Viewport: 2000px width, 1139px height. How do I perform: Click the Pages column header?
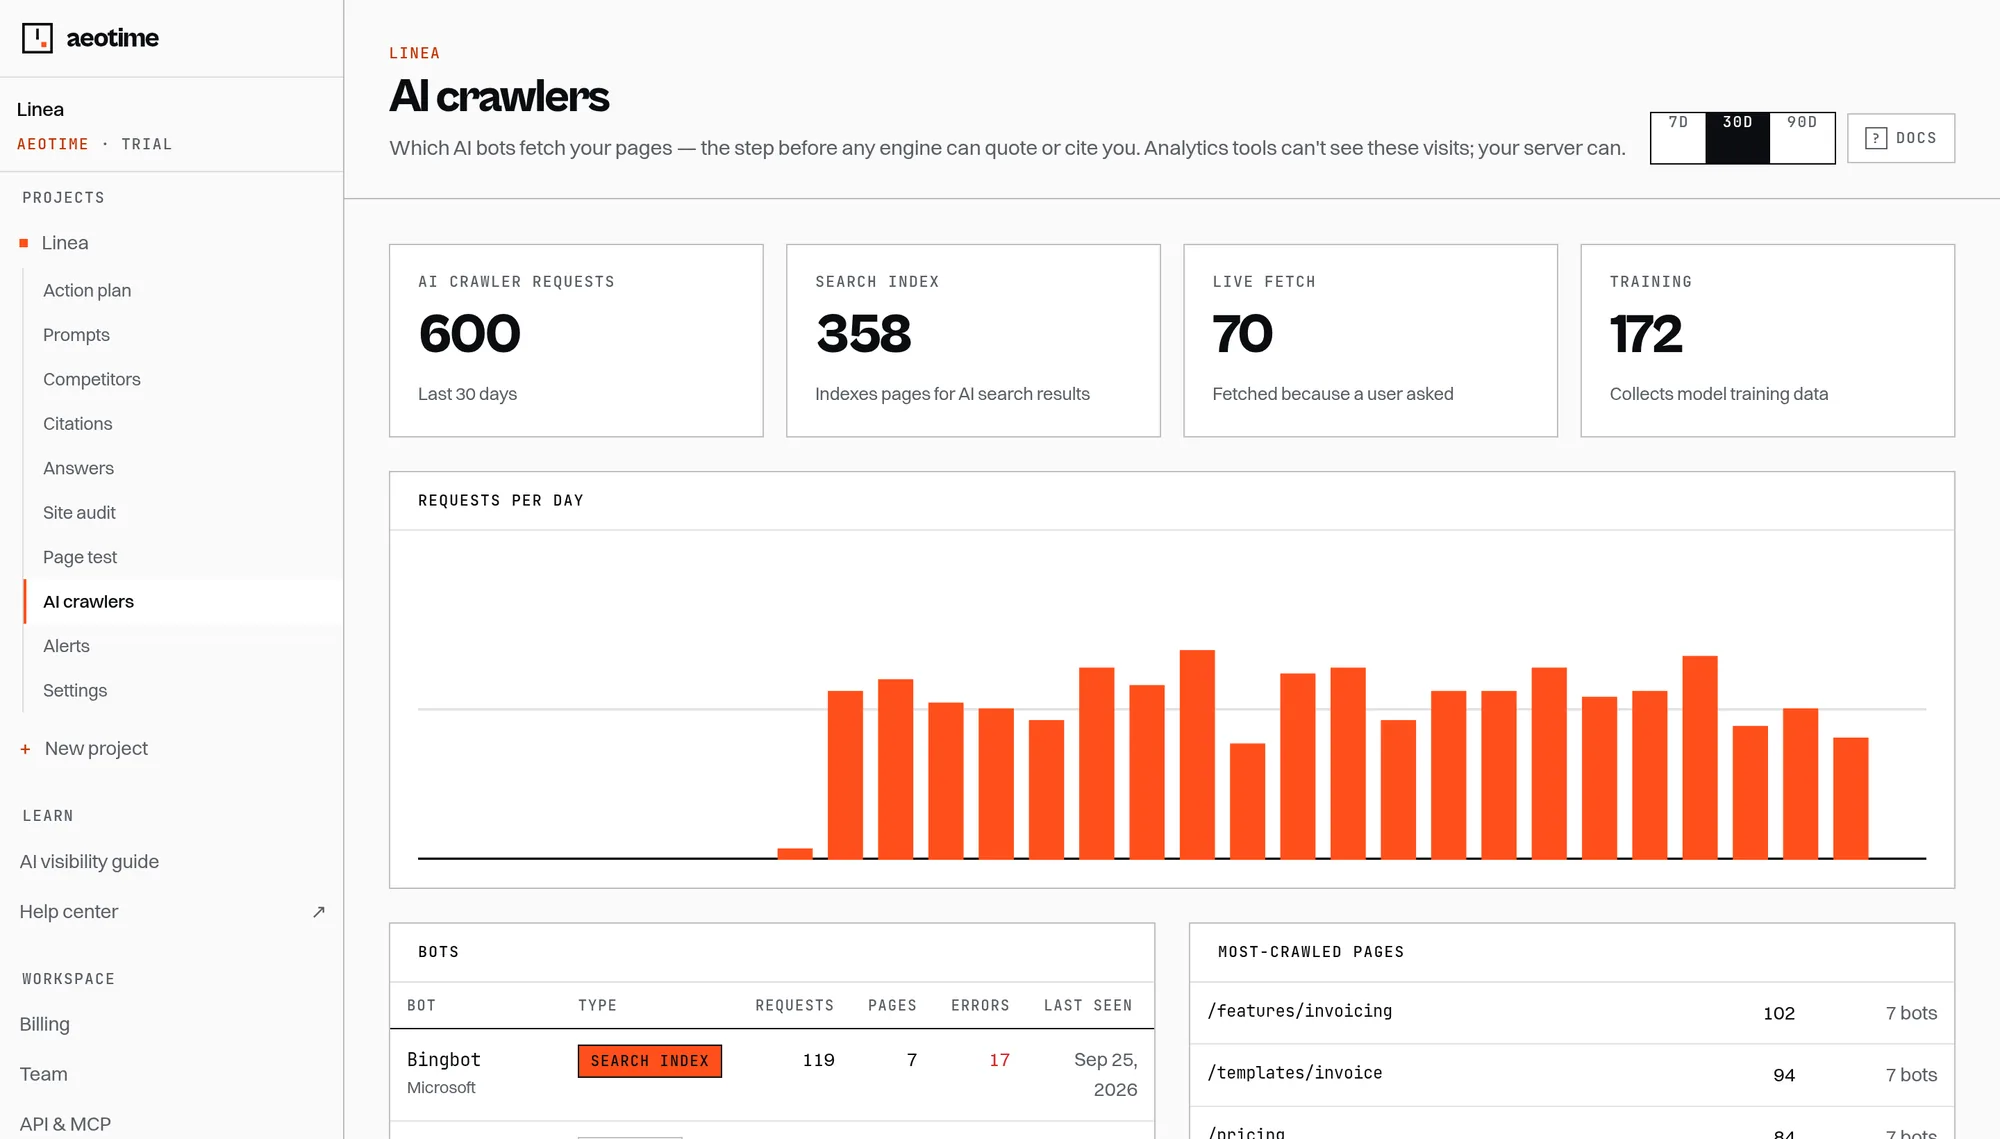coord(892,1006)
